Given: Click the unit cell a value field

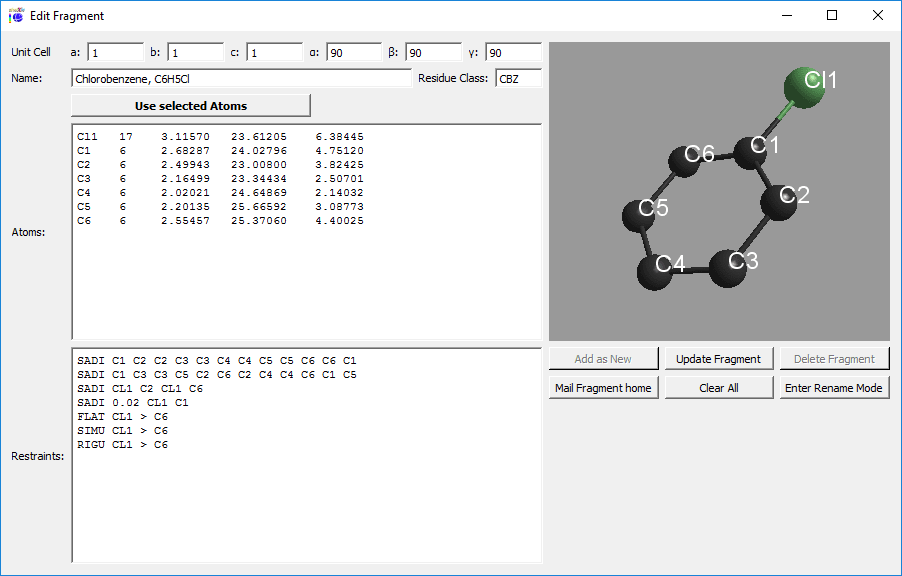Looking at the screenshot, I should 115,51.
